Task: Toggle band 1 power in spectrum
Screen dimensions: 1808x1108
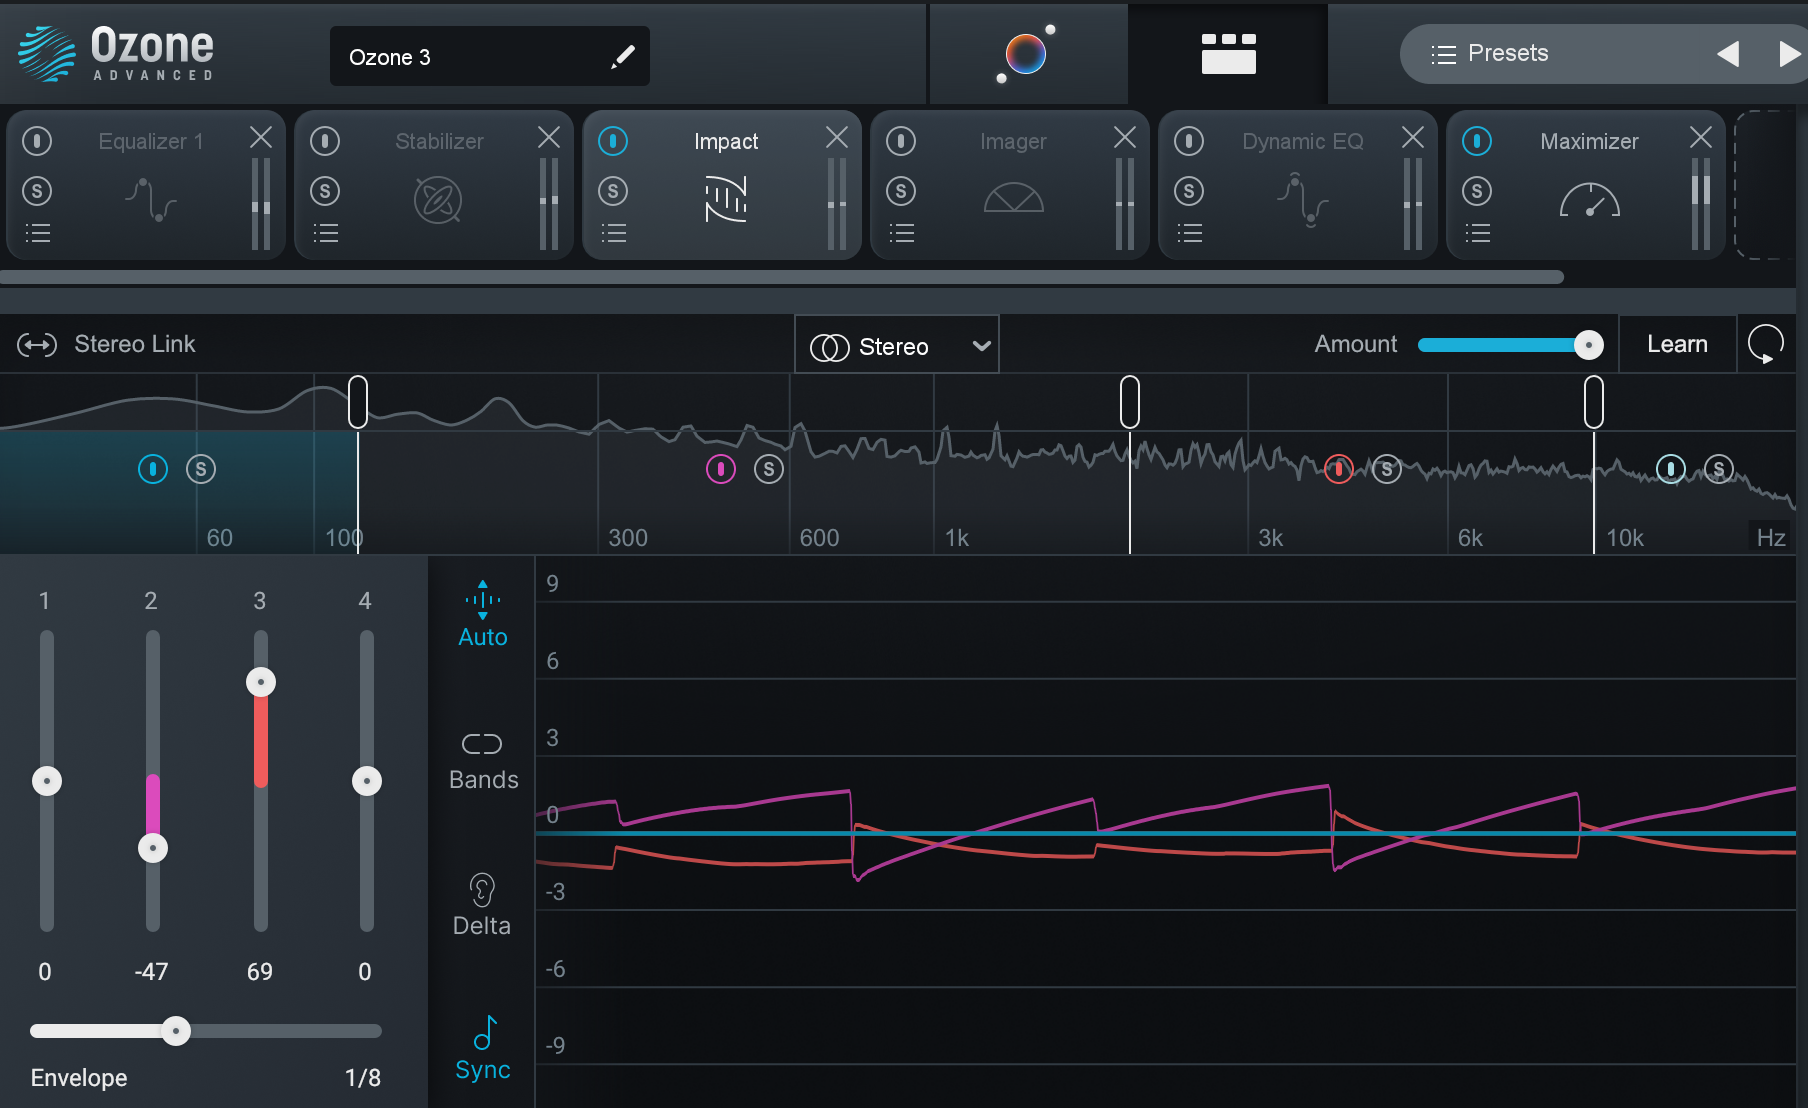Action: coord(153,469)
